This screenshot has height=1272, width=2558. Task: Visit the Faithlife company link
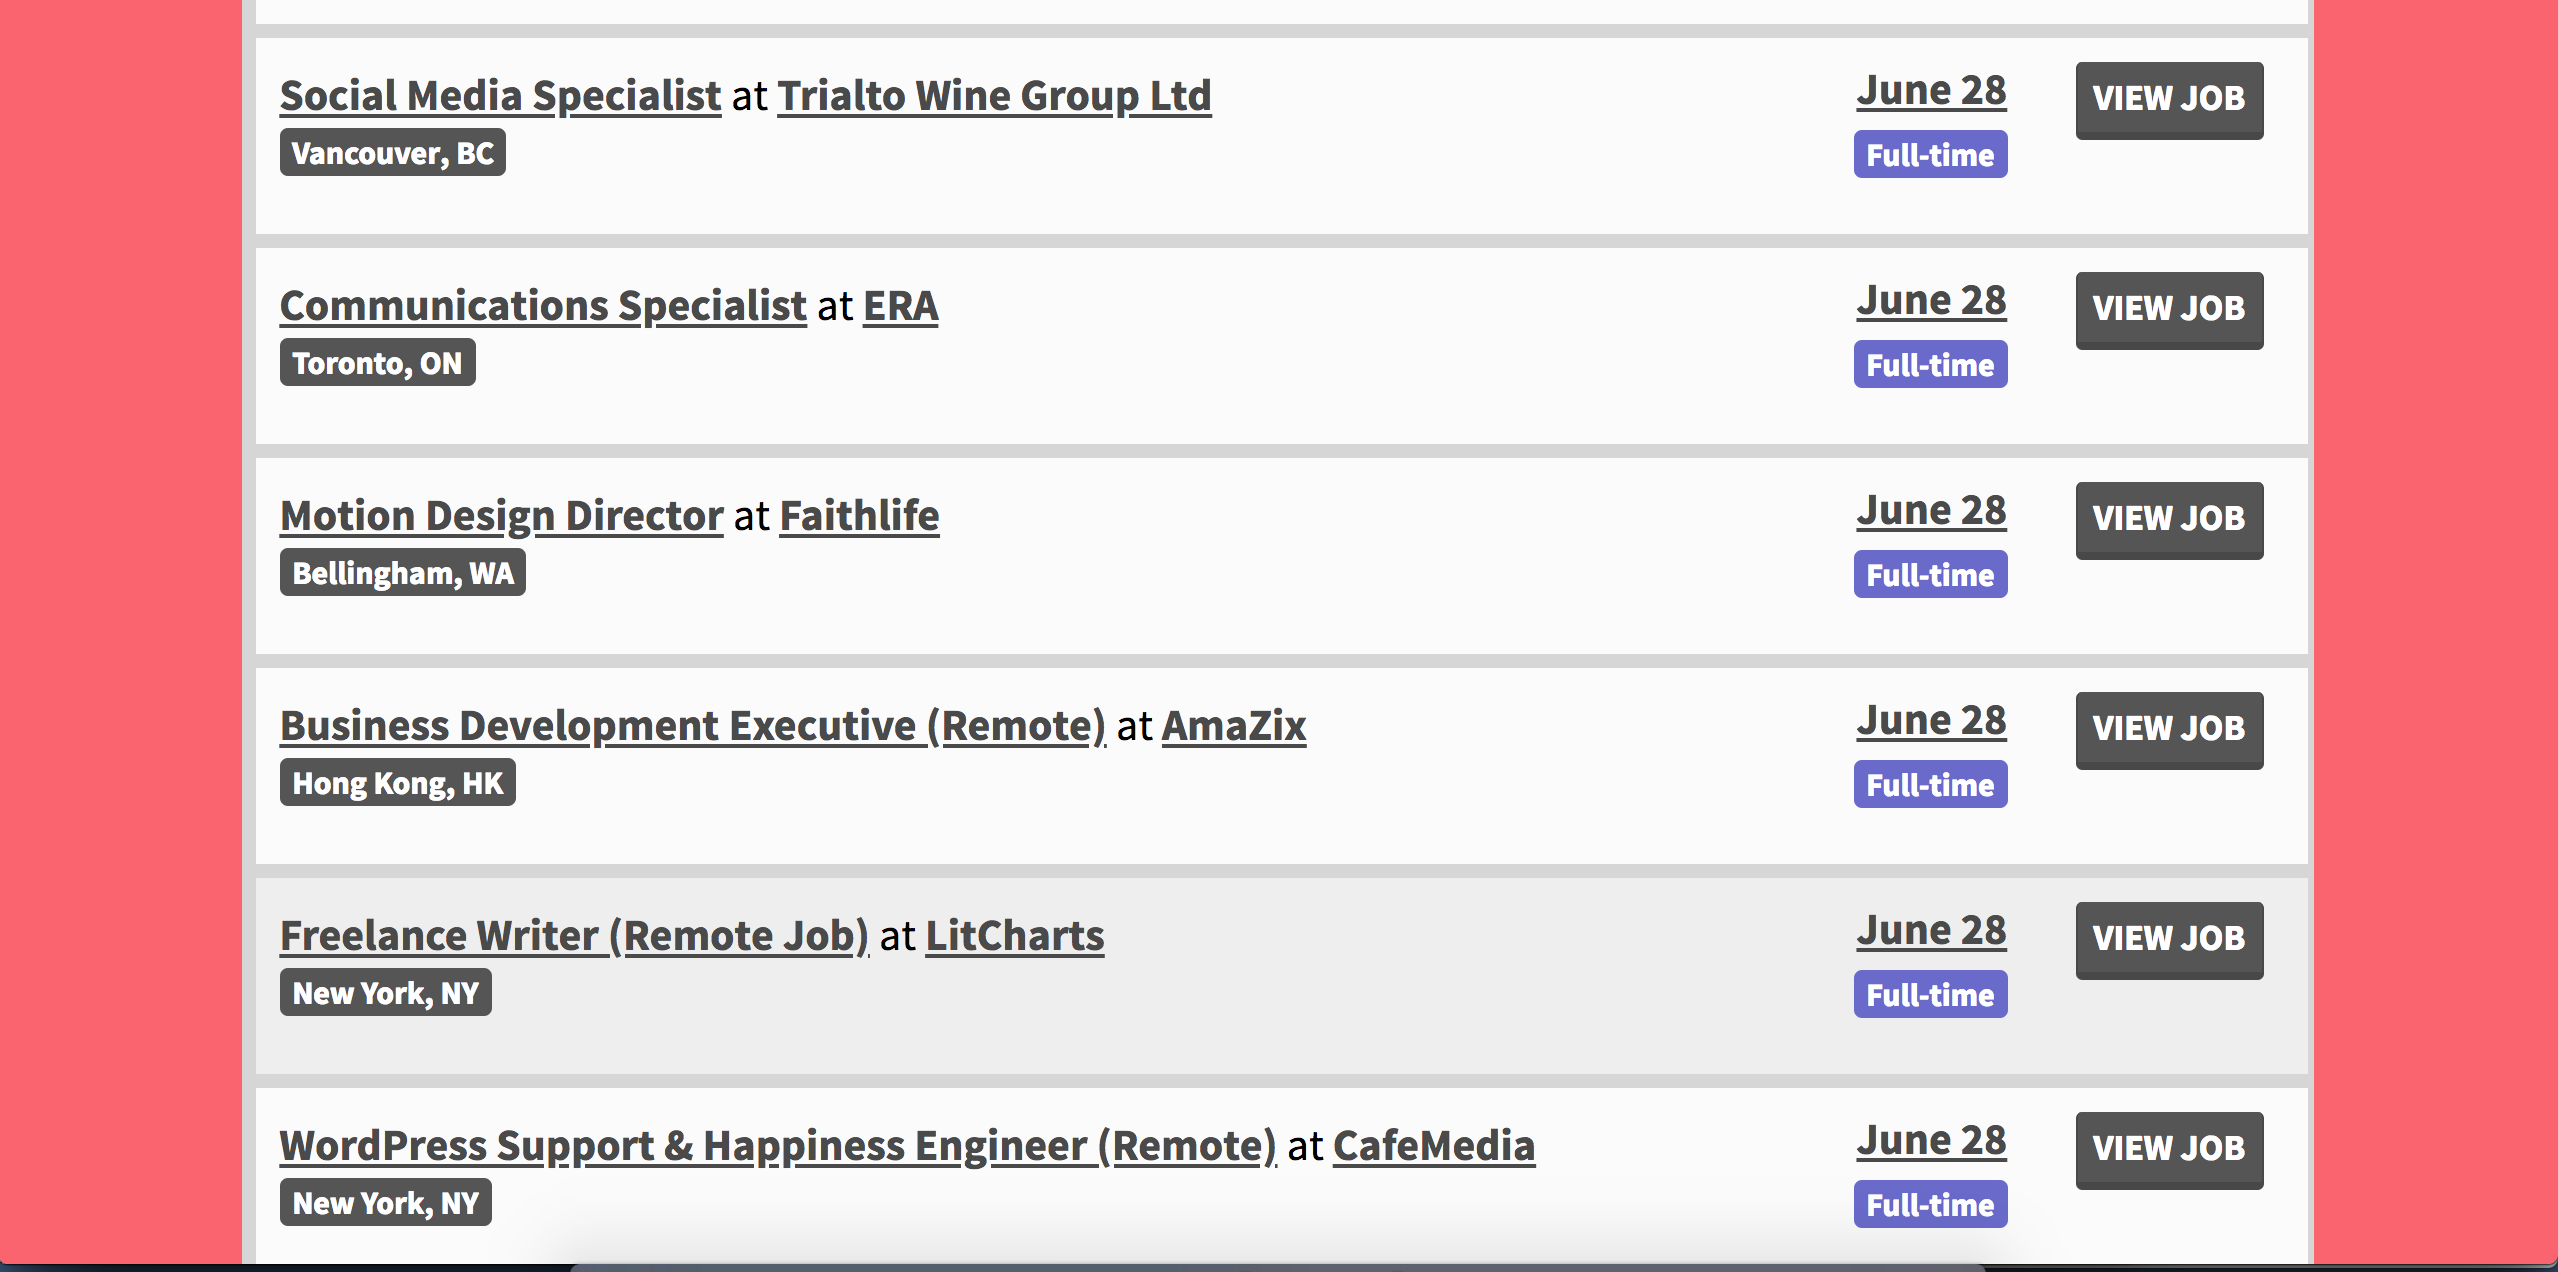(858, 515)
